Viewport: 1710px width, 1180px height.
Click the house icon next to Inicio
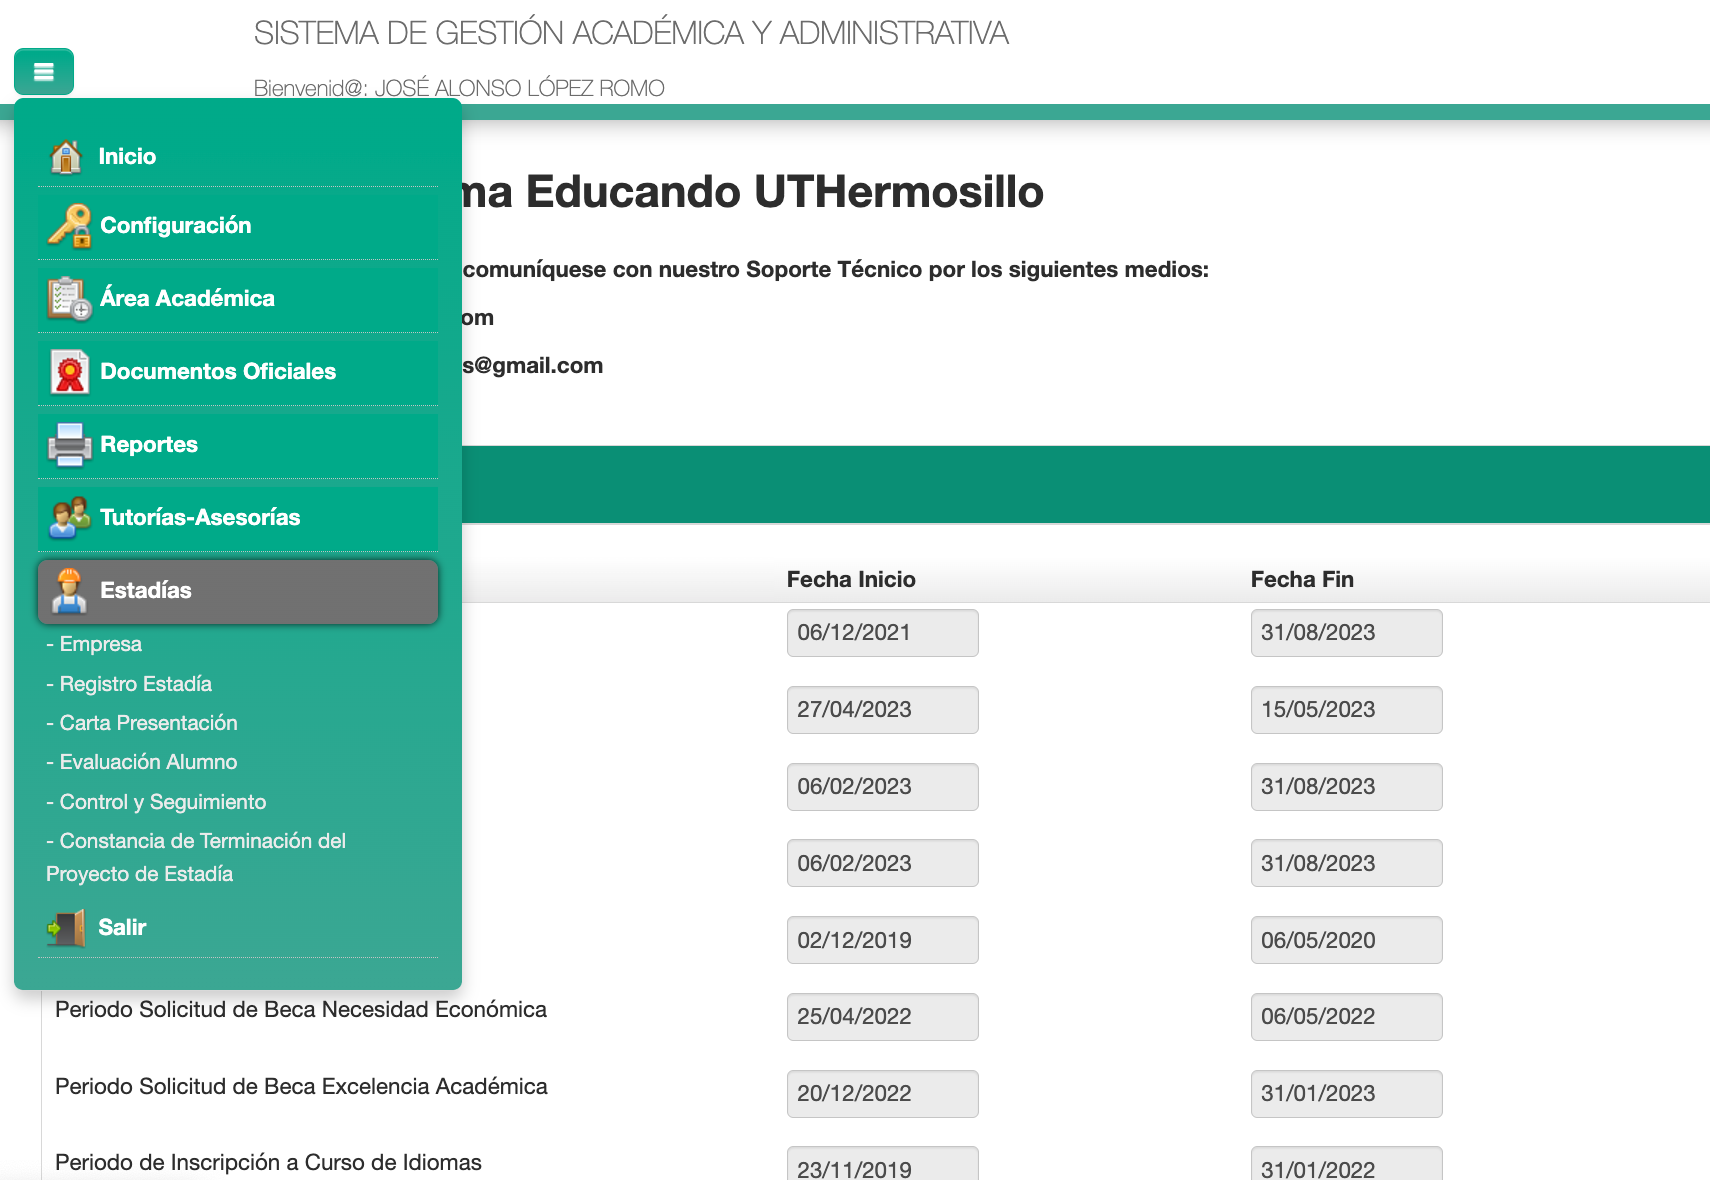(x=66, y=157)
